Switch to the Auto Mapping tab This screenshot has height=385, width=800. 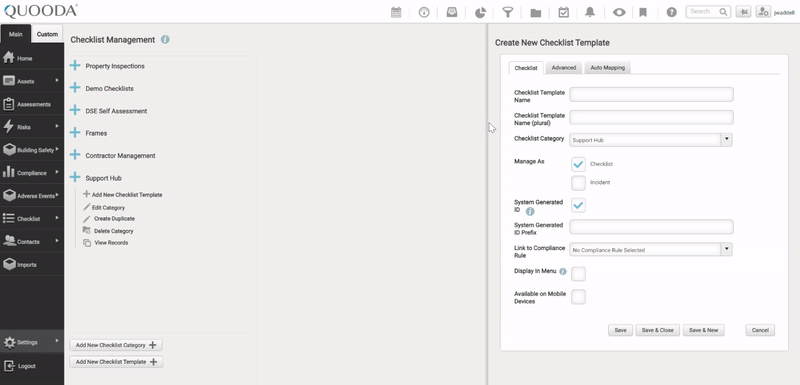[x=608, y=67]
